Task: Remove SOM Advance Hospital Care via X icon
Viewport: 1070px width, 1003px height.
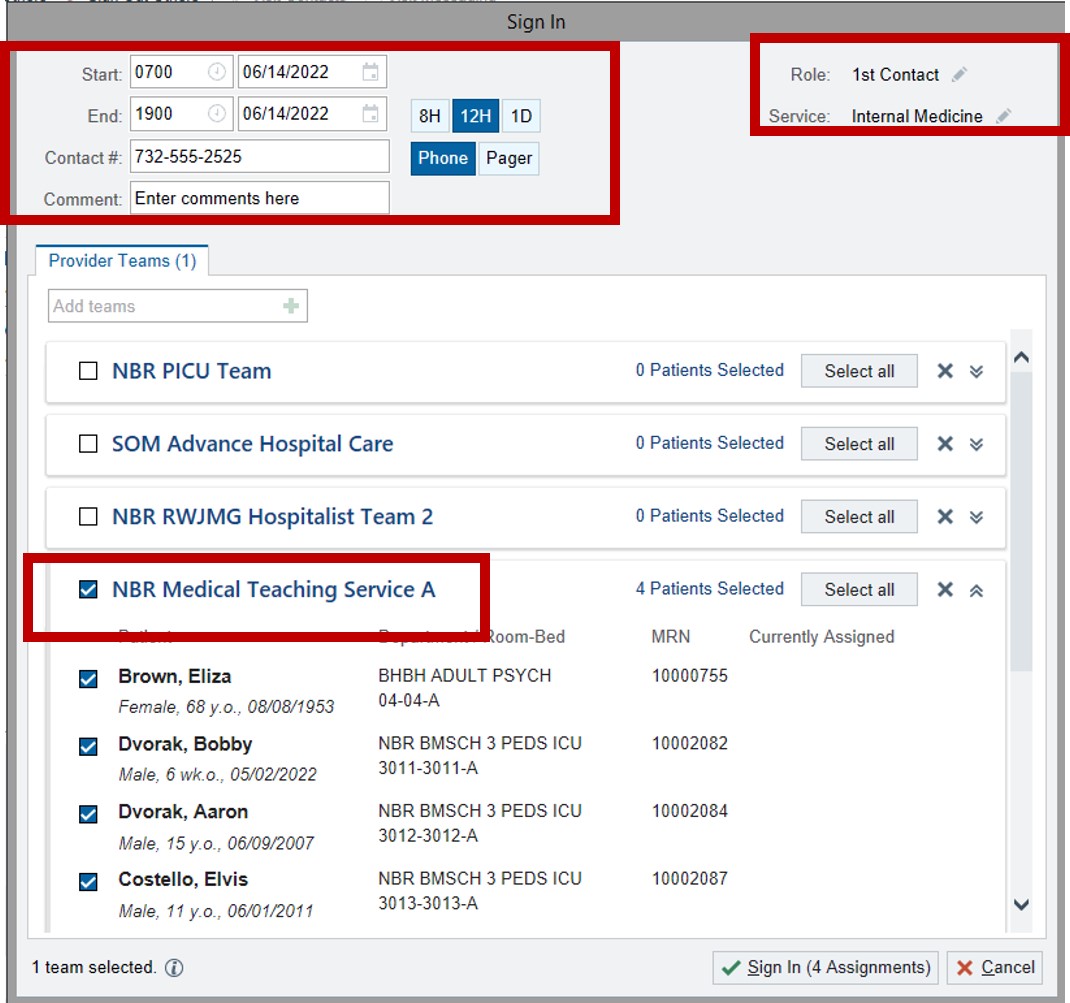Action: click(x=944, y=443)
